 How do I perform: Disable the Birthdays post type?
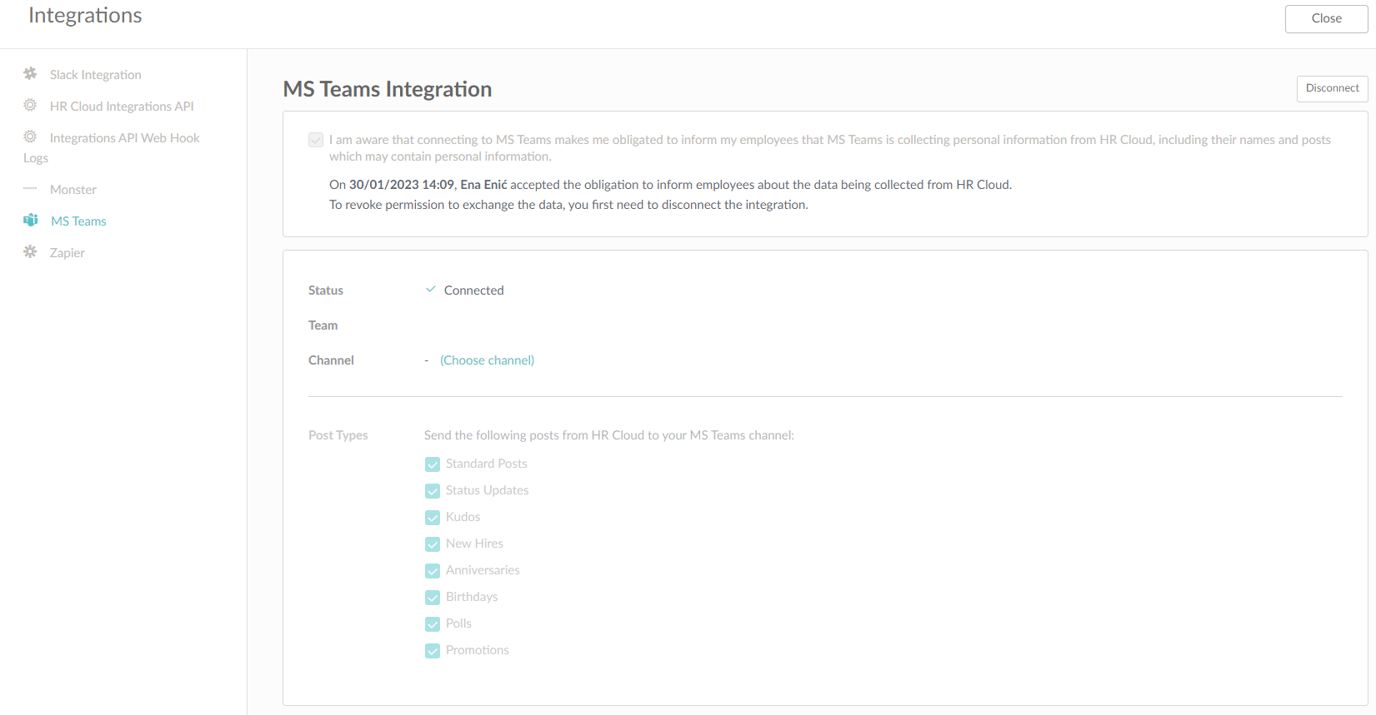coord(432,597)
